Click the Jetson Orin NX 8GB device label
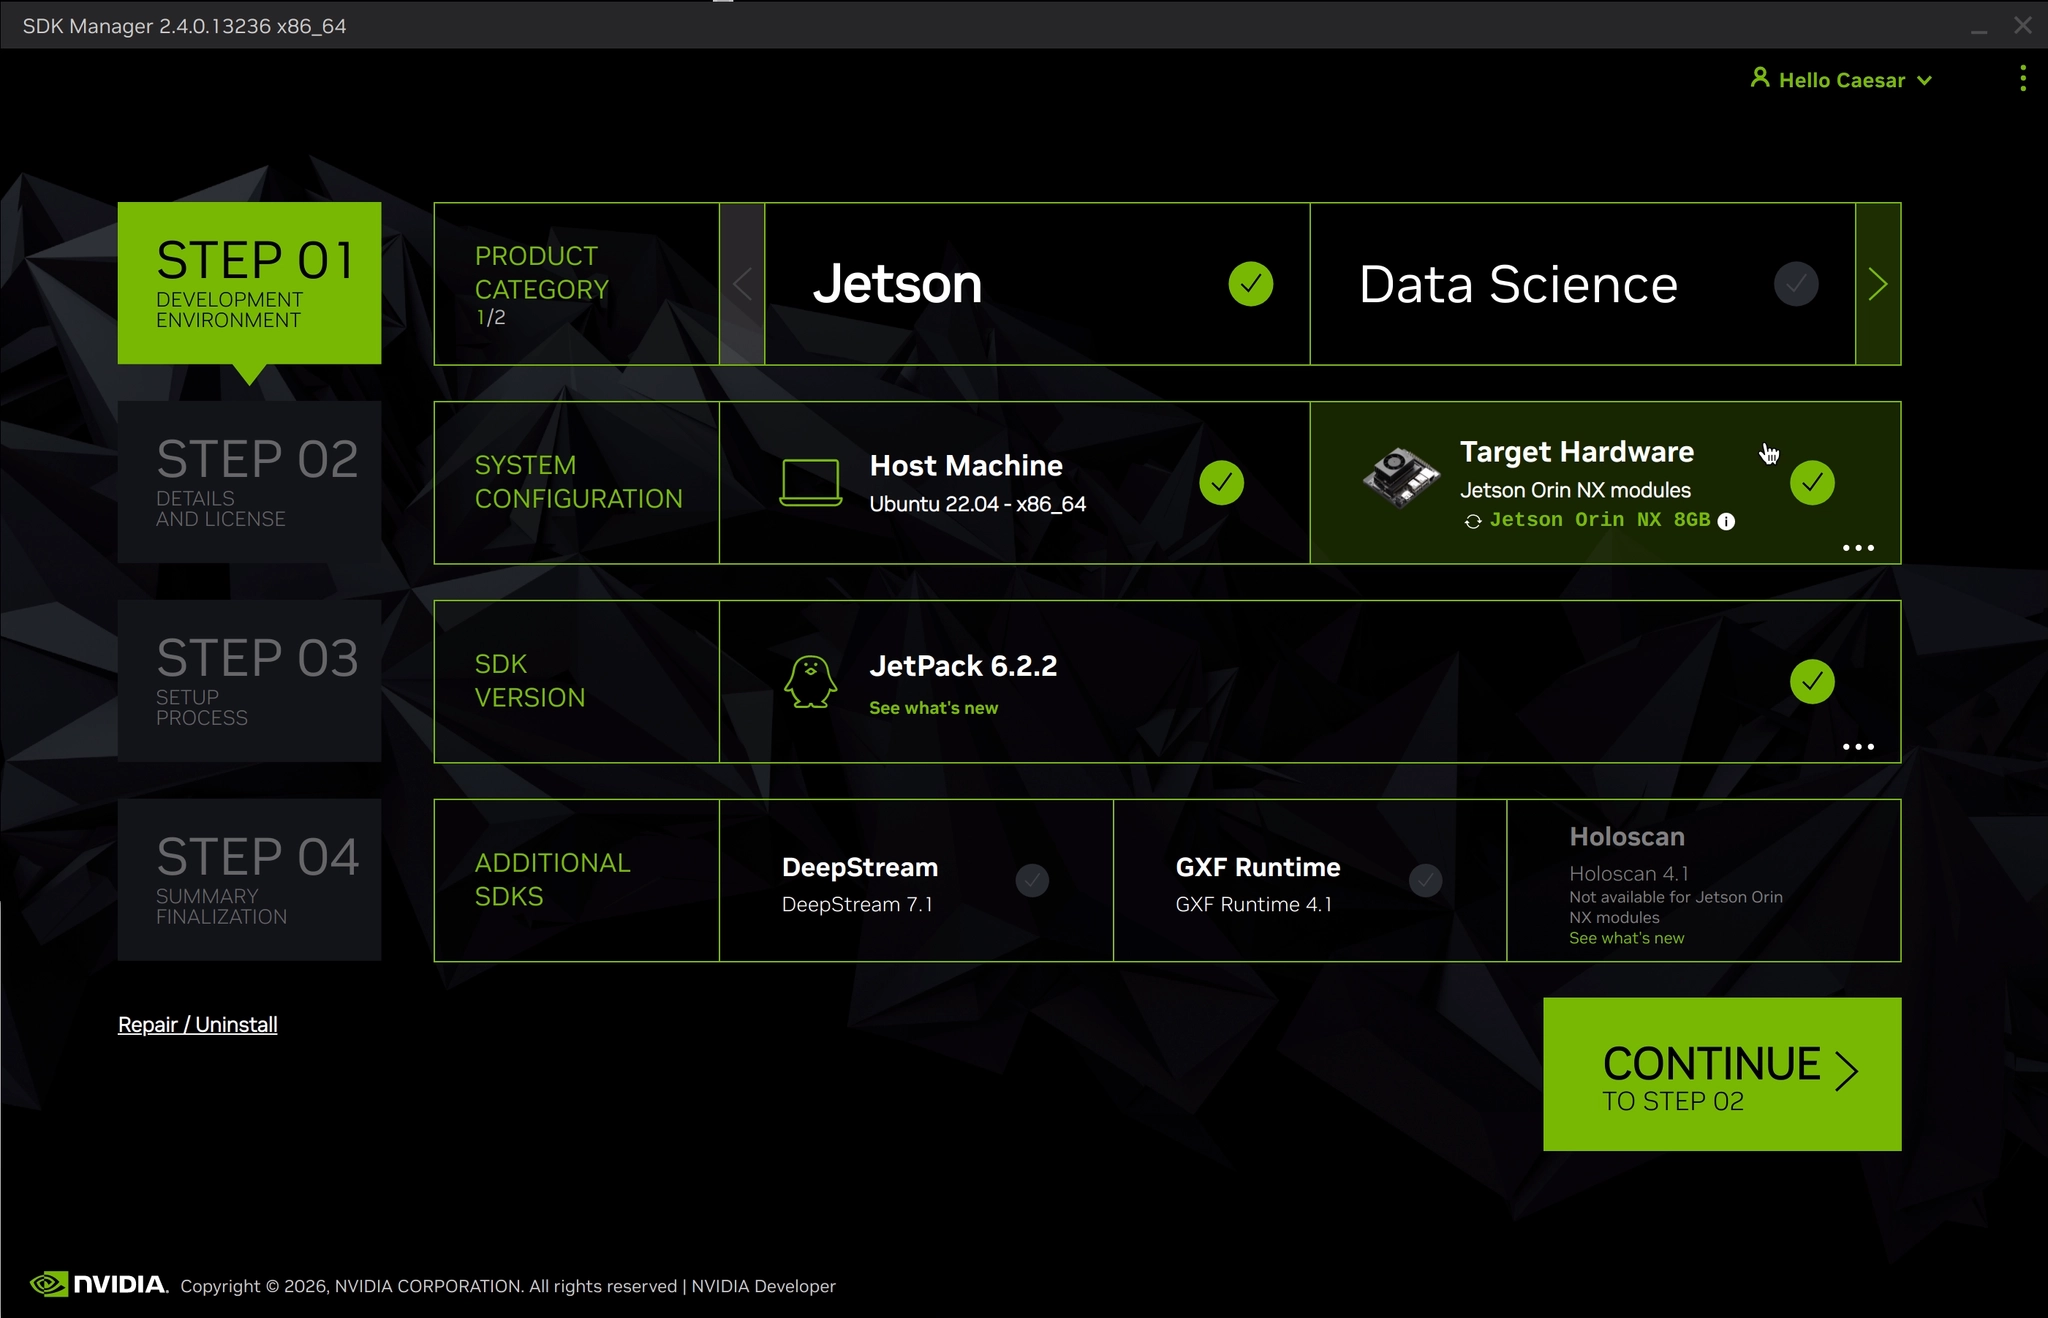The image size is (2048, 1318). pyautogui.click(x=1599, y=520)
